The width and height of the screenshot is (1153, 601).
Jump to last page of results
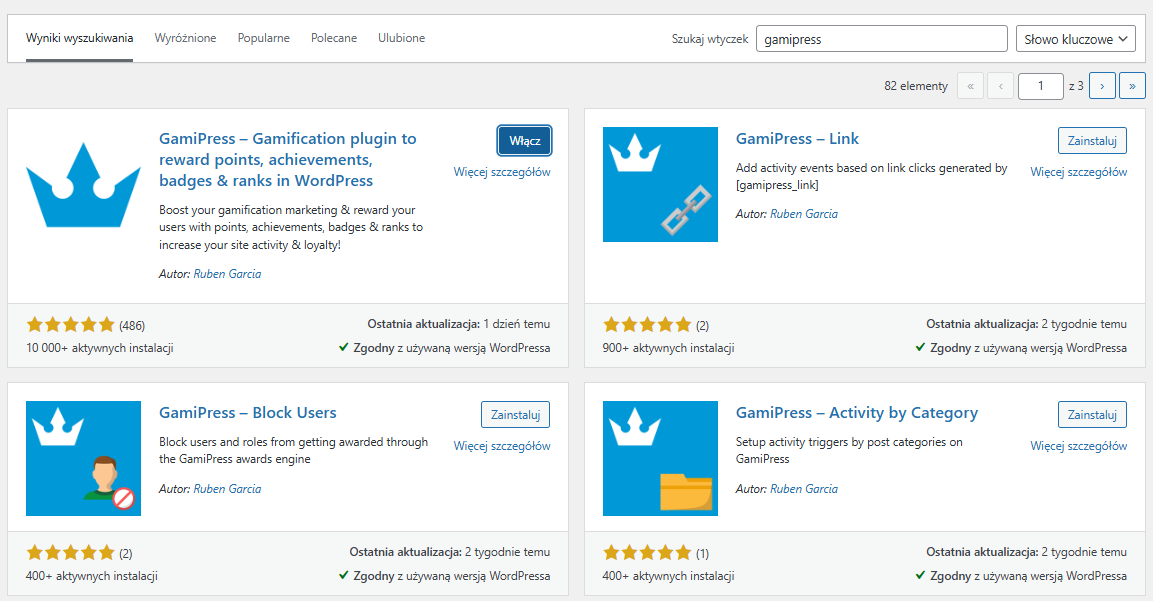(1132, 86)
